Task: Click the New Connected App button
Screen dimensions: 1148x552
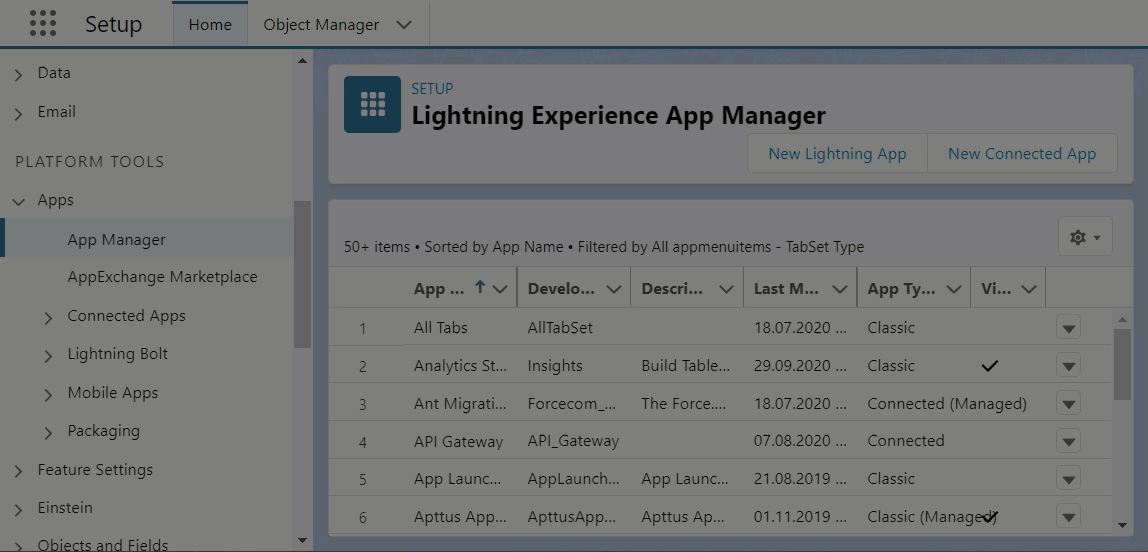Action: [x=1021, y=154]
